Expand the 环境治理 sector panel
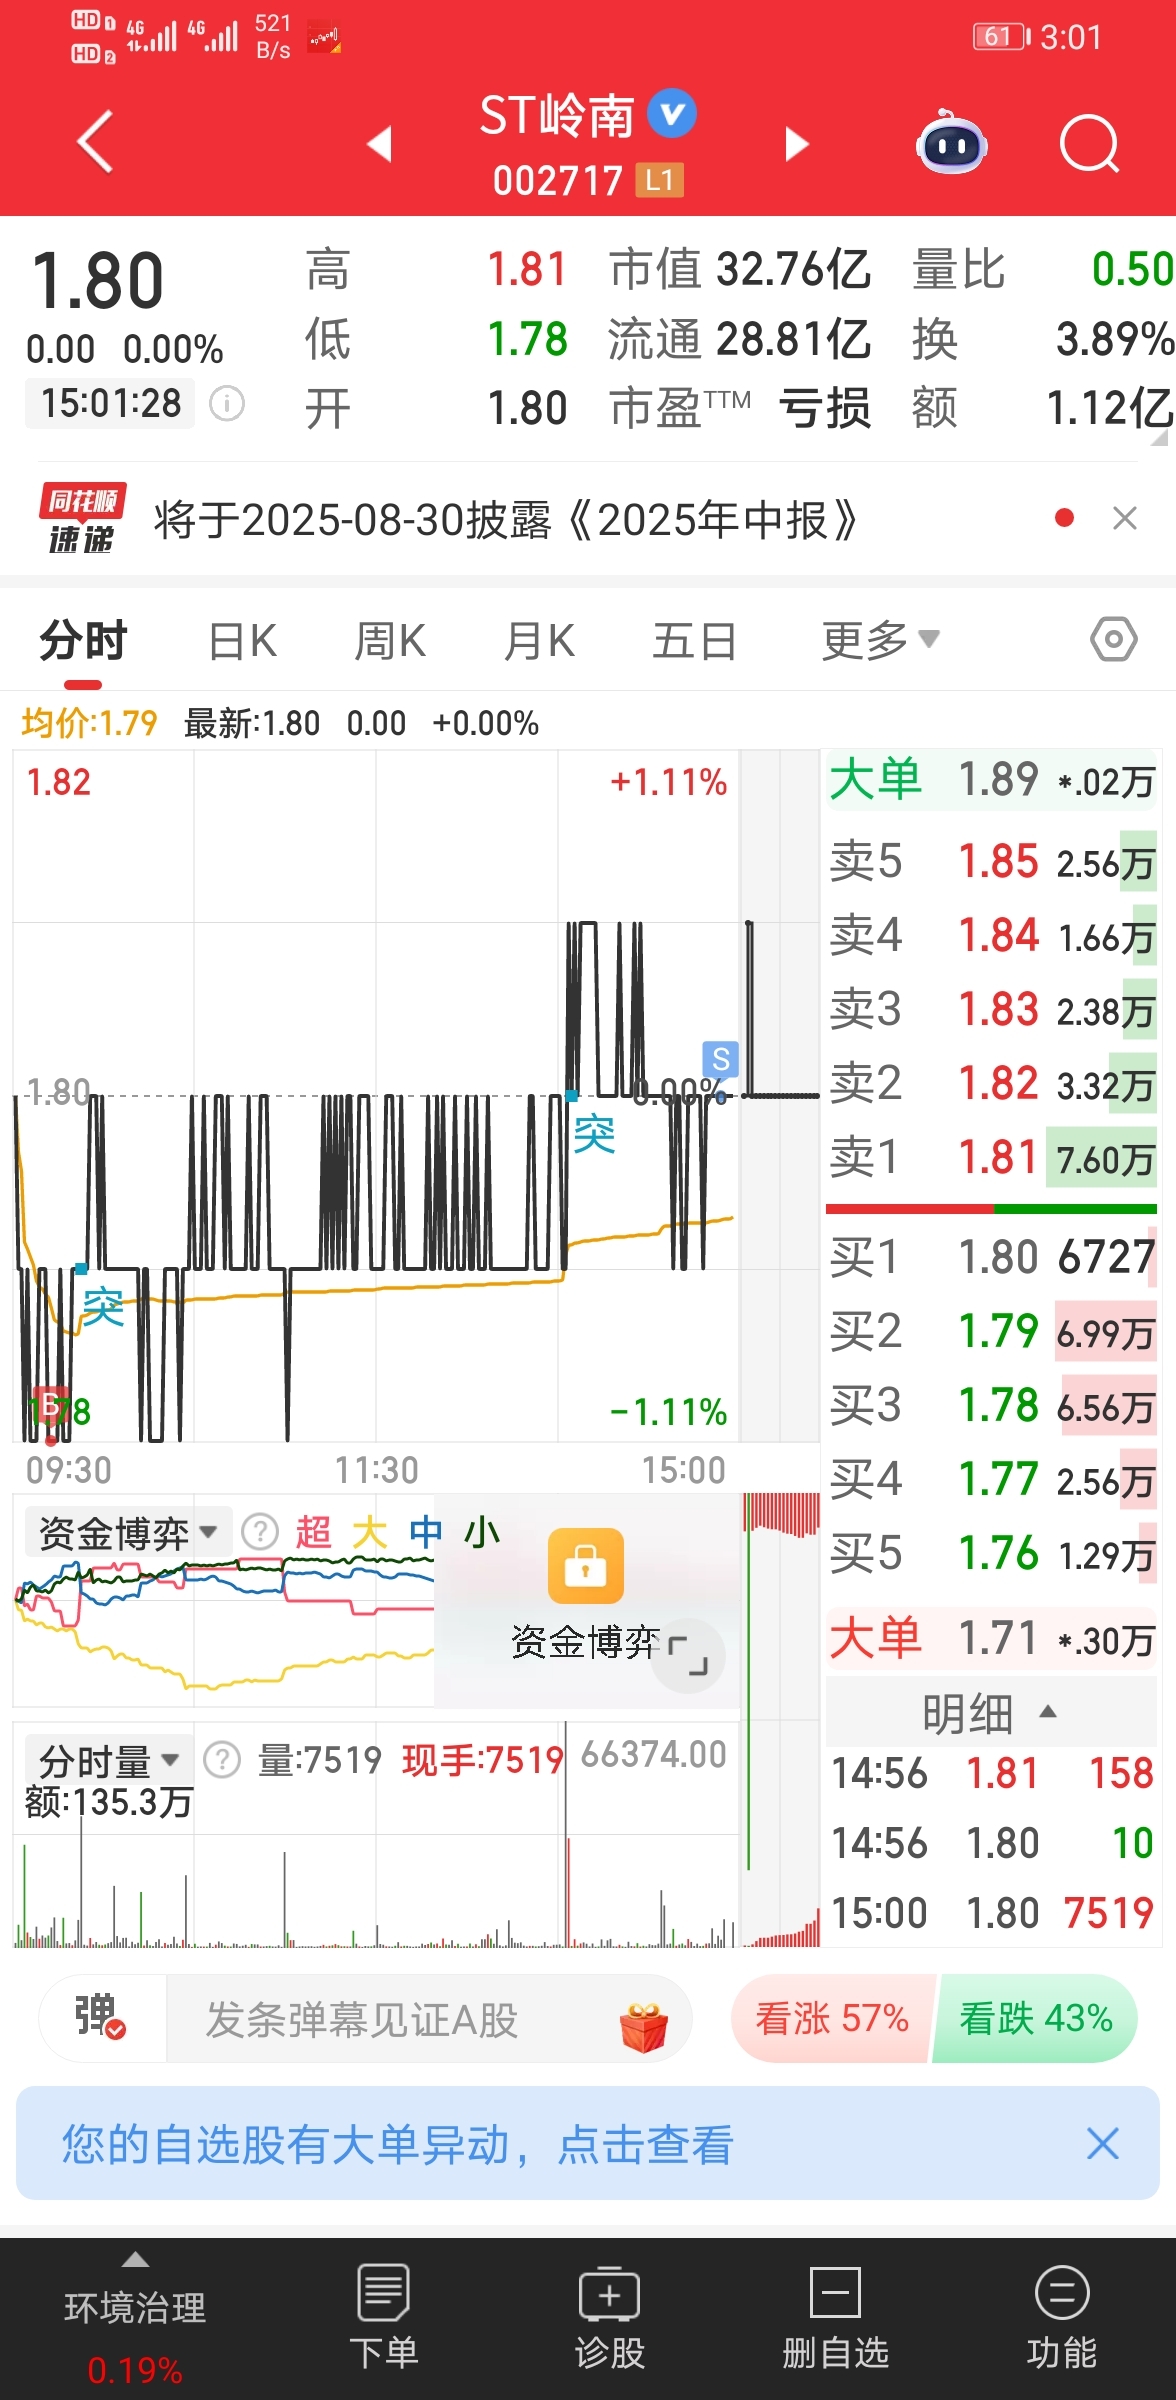This screenshot has height=2400, width=1176. 135,2320
